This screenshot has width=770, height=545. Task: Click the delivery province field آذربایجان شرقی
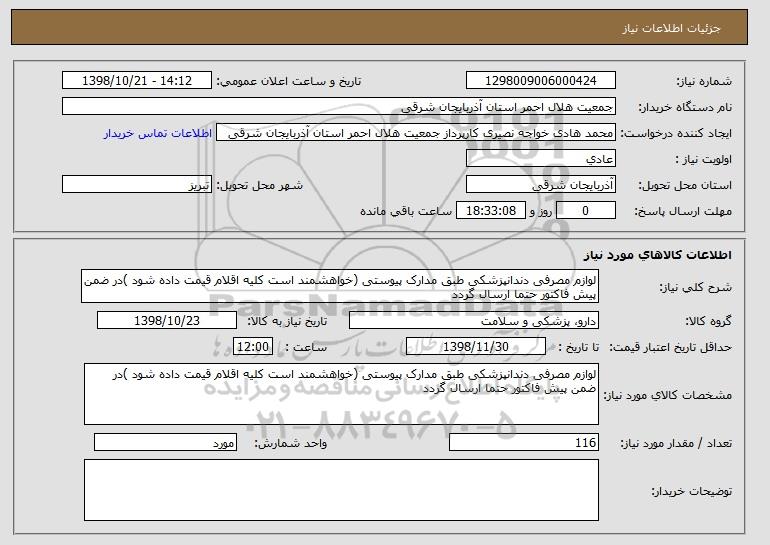click(x=541, y=185)
